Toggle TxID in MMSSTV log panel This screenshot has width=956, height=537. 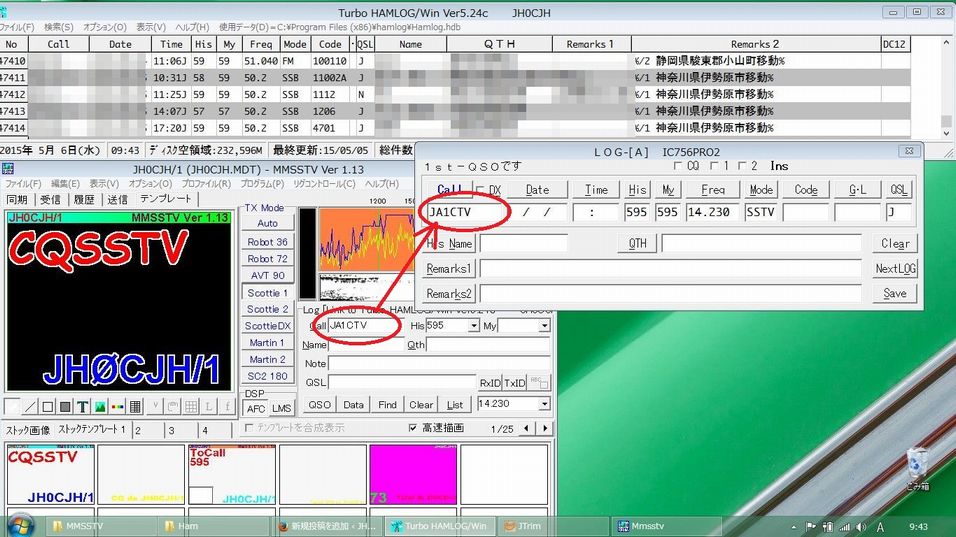coord(514,383)
